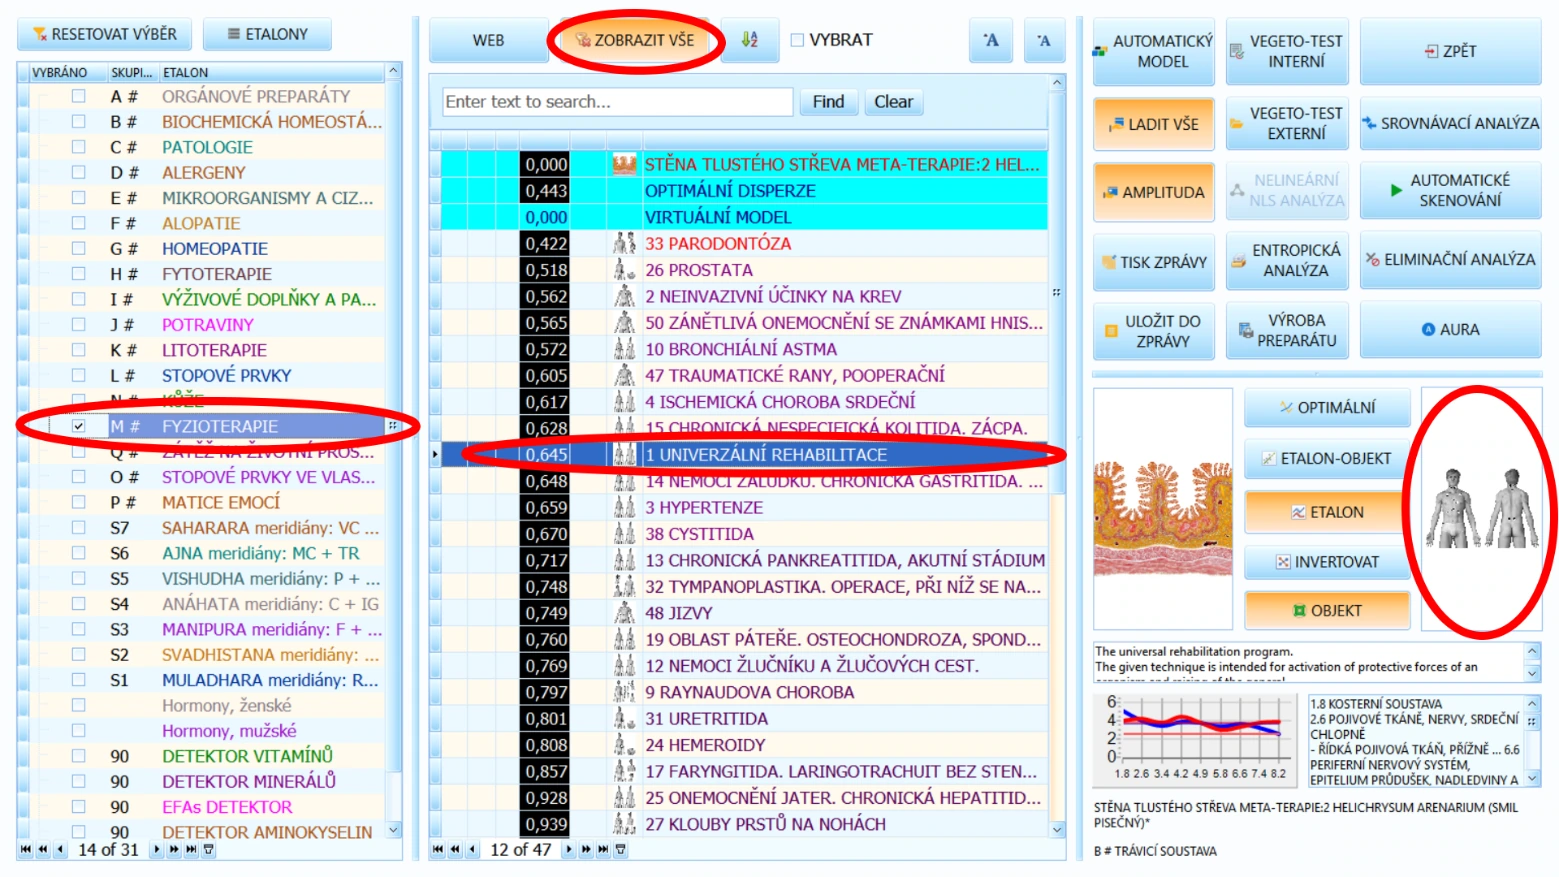Screen dimensions: 1559x877
Task: Open the WEB button
Action: (x=488, y=40)
